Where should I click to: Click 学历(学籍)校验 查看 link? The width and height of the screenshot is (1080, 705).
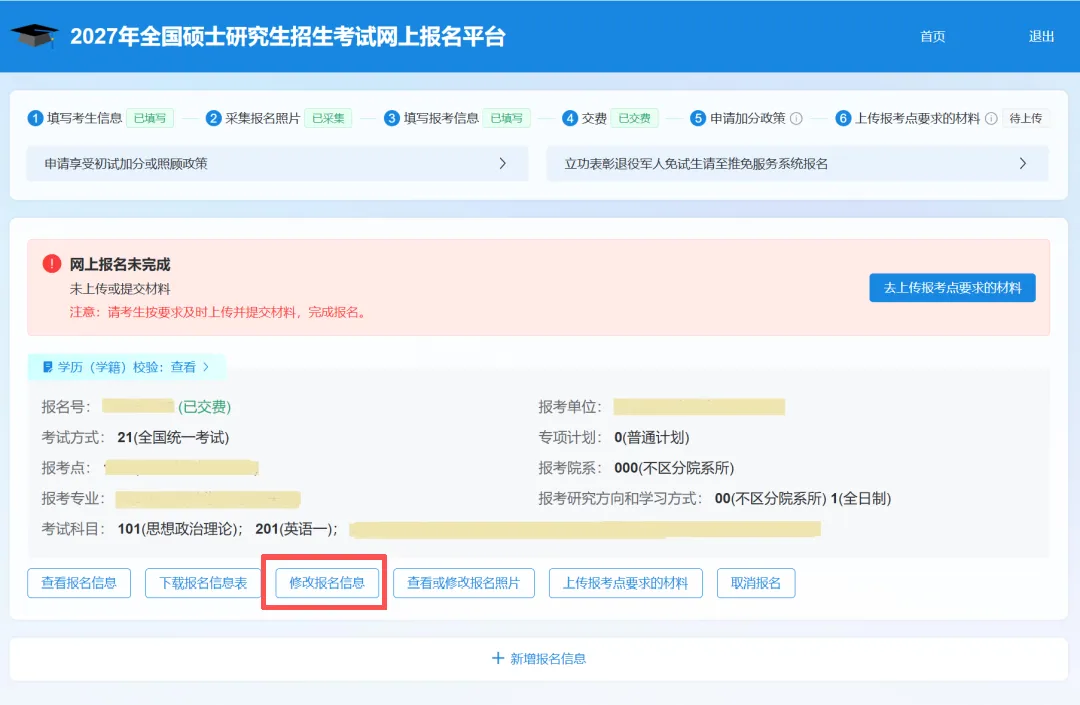[183, 367]
